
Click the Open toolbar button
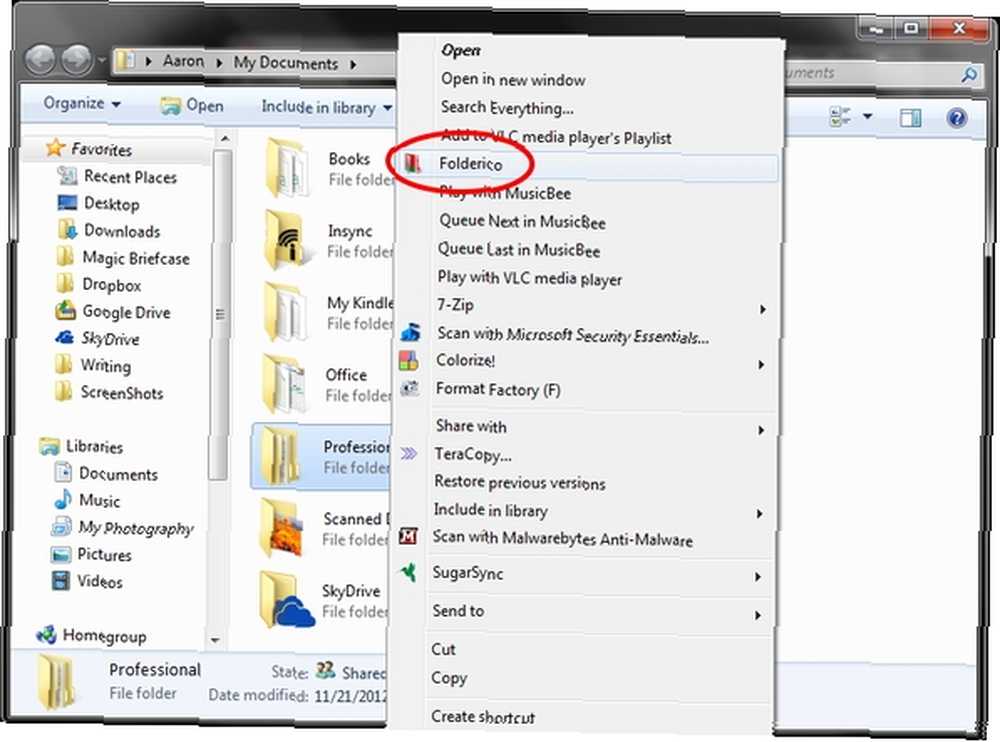(x=192, y=105)
